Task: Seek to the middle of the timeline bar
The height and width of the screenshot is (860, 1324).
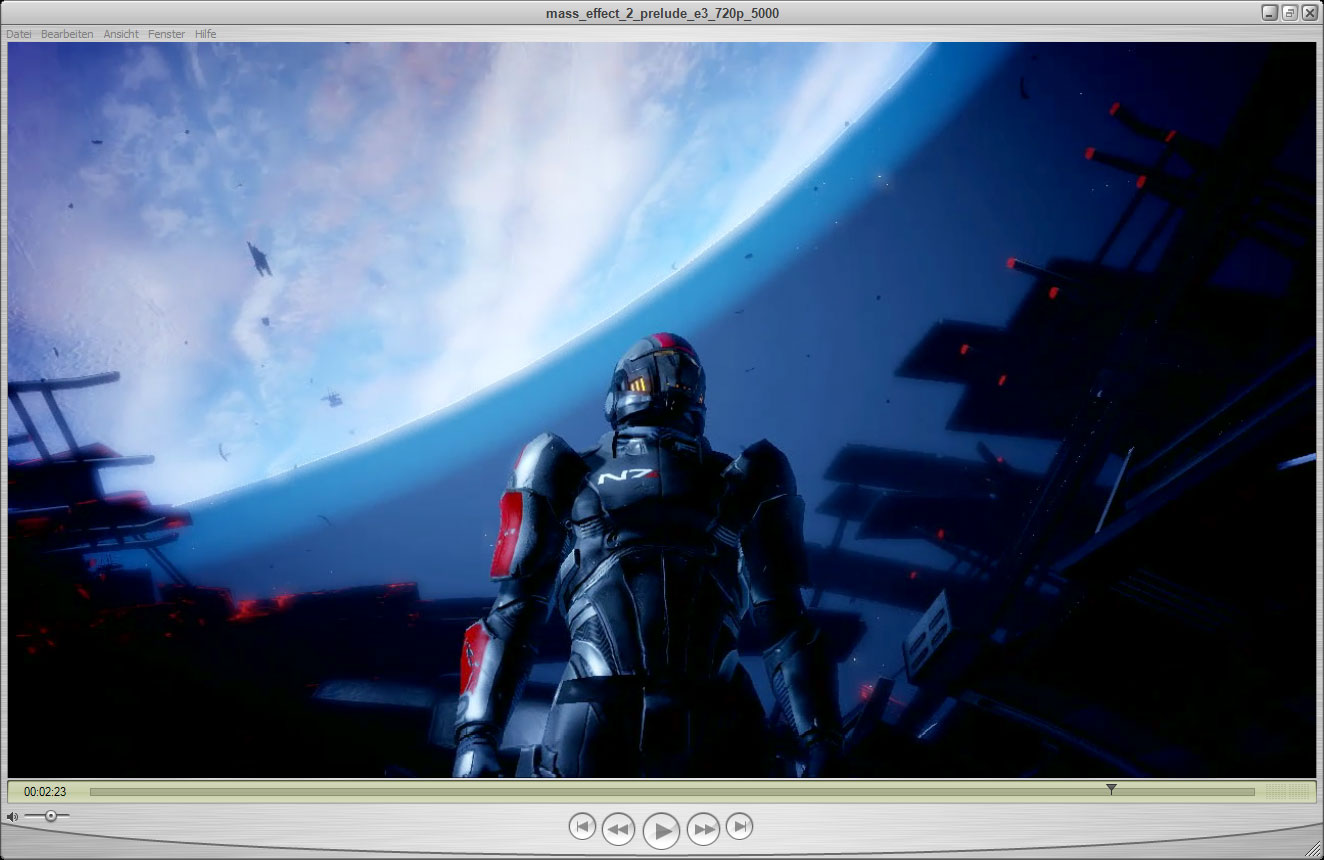Action: point(672,792)
